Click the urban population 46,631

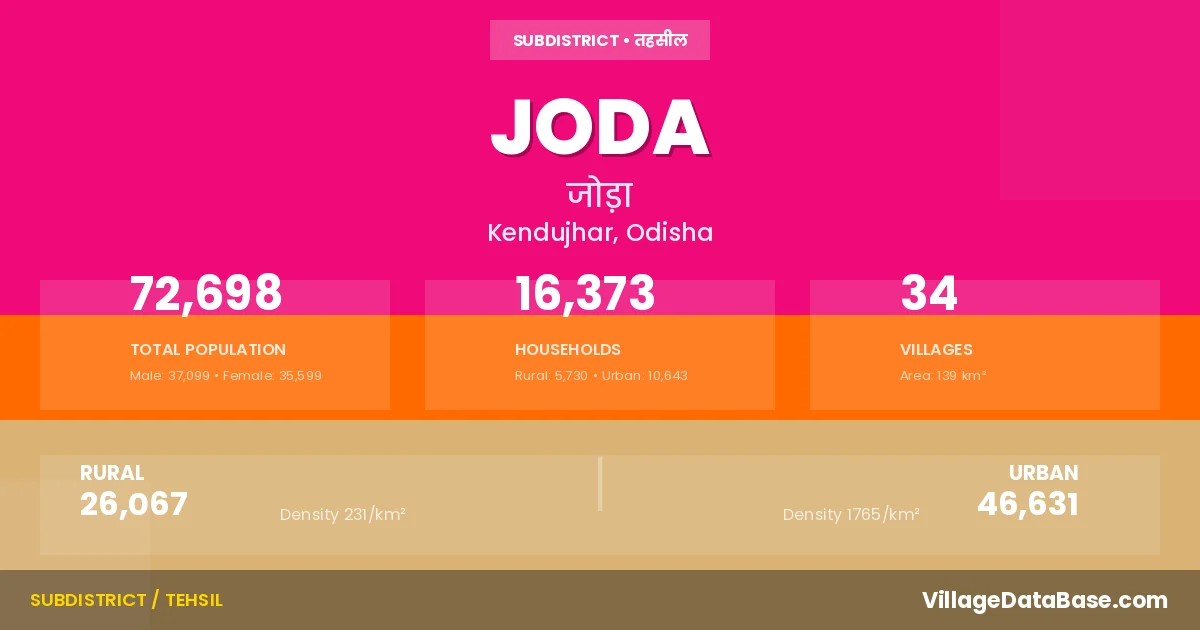pos(1028,504)
